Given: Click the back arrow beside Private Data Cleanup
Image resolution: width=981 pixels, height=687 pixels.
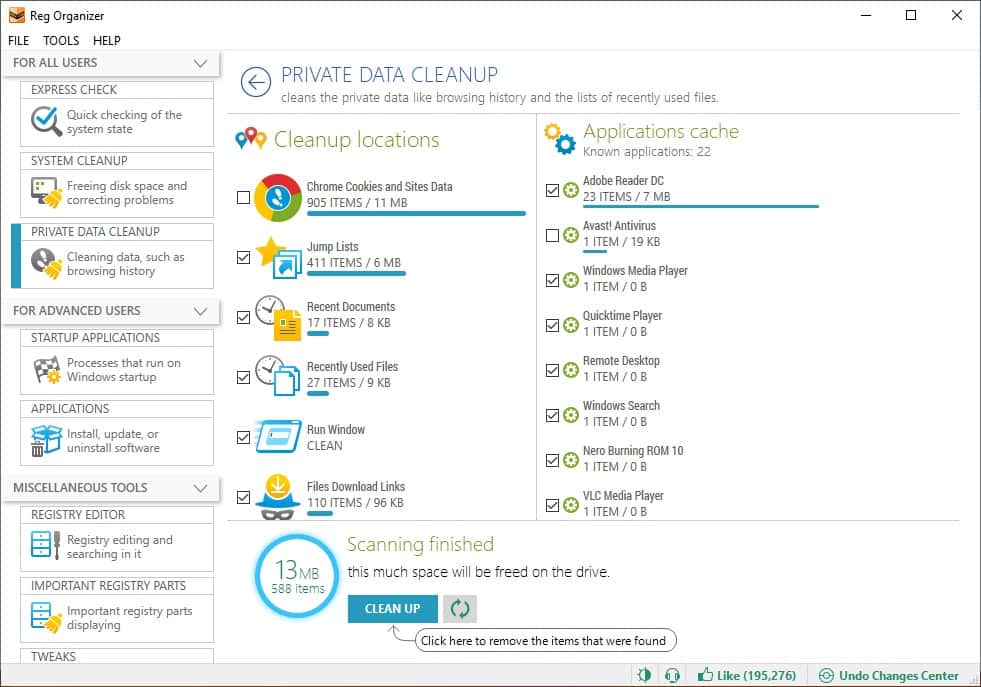Looking at the screenshot, I should coord(256,83).
